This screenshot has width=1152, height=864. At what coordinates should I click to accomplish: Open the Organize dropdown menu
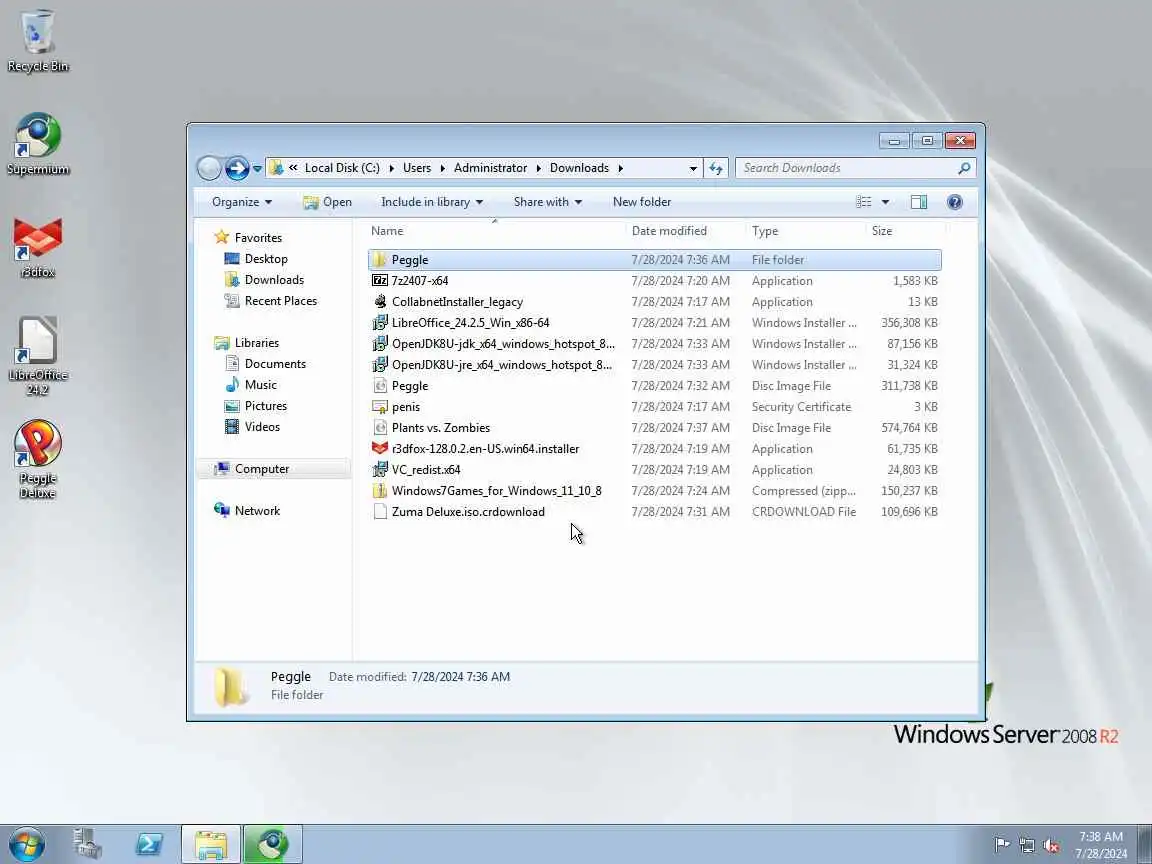pyautogui.click(x=242, y=202)
